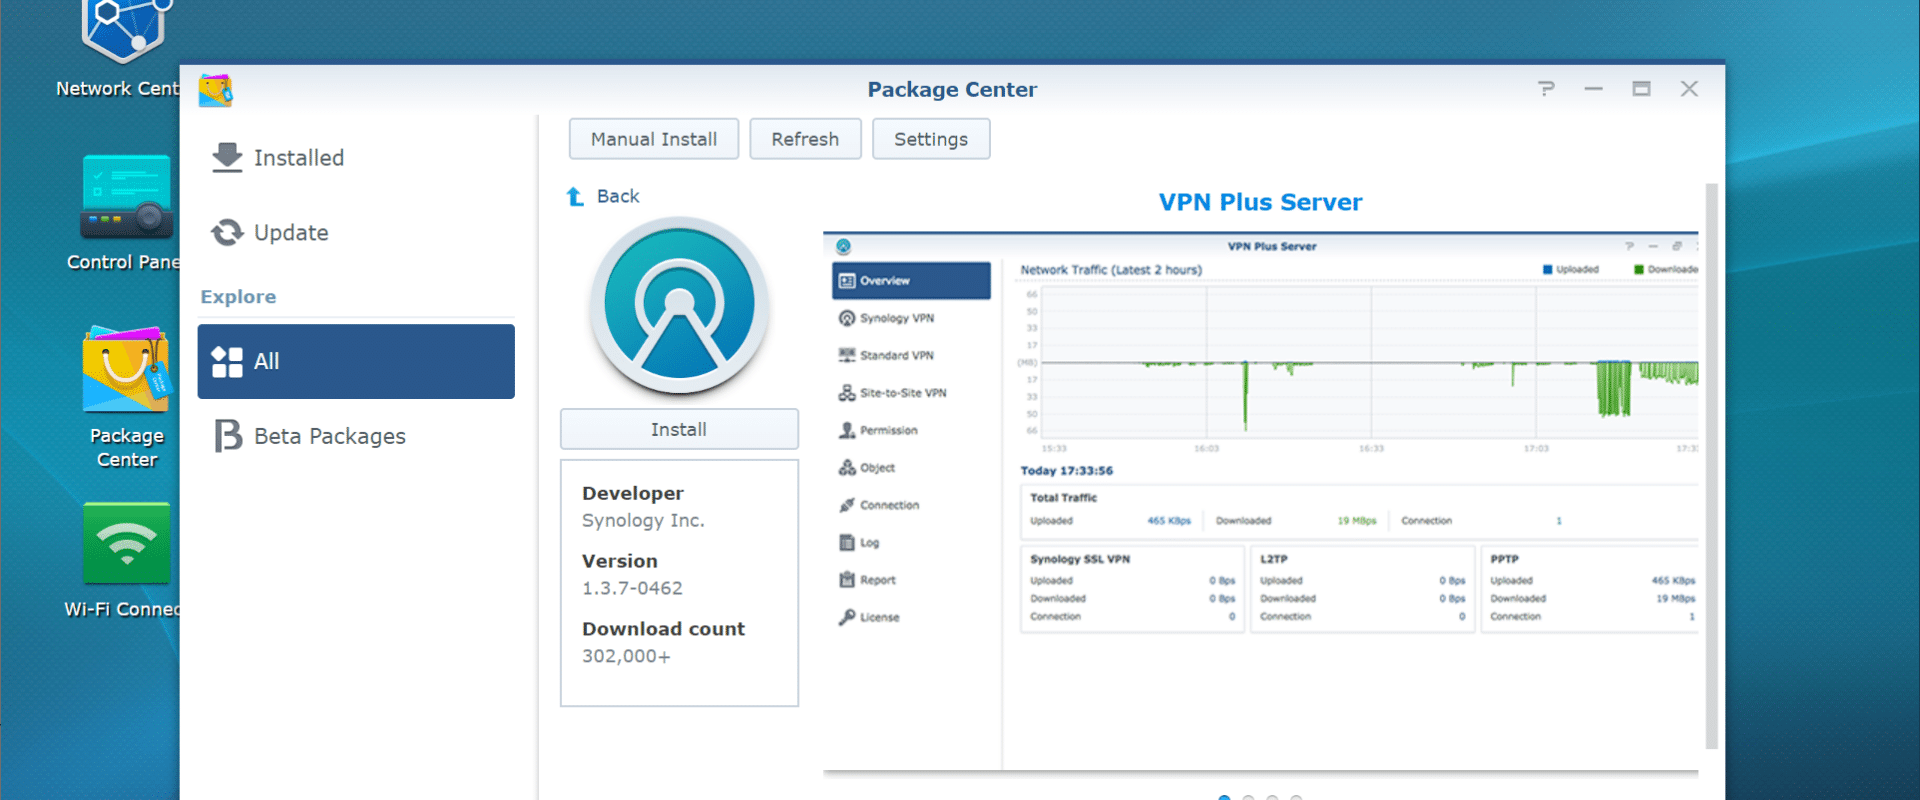This screenshot has height=800, width=1920.
Task: Click the Back arrow icon
Action: 575,197
